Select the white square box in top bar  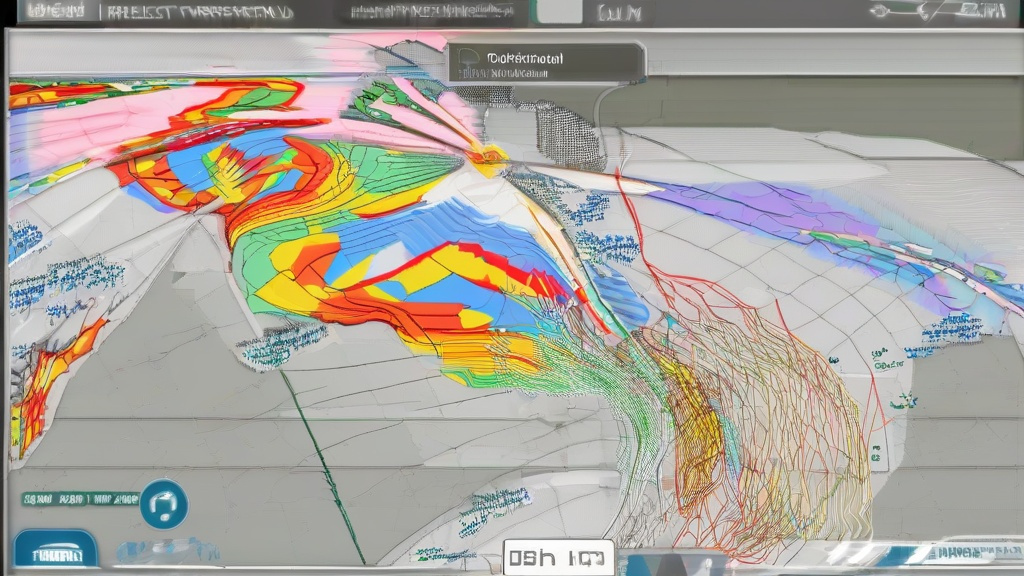point(560,12)
